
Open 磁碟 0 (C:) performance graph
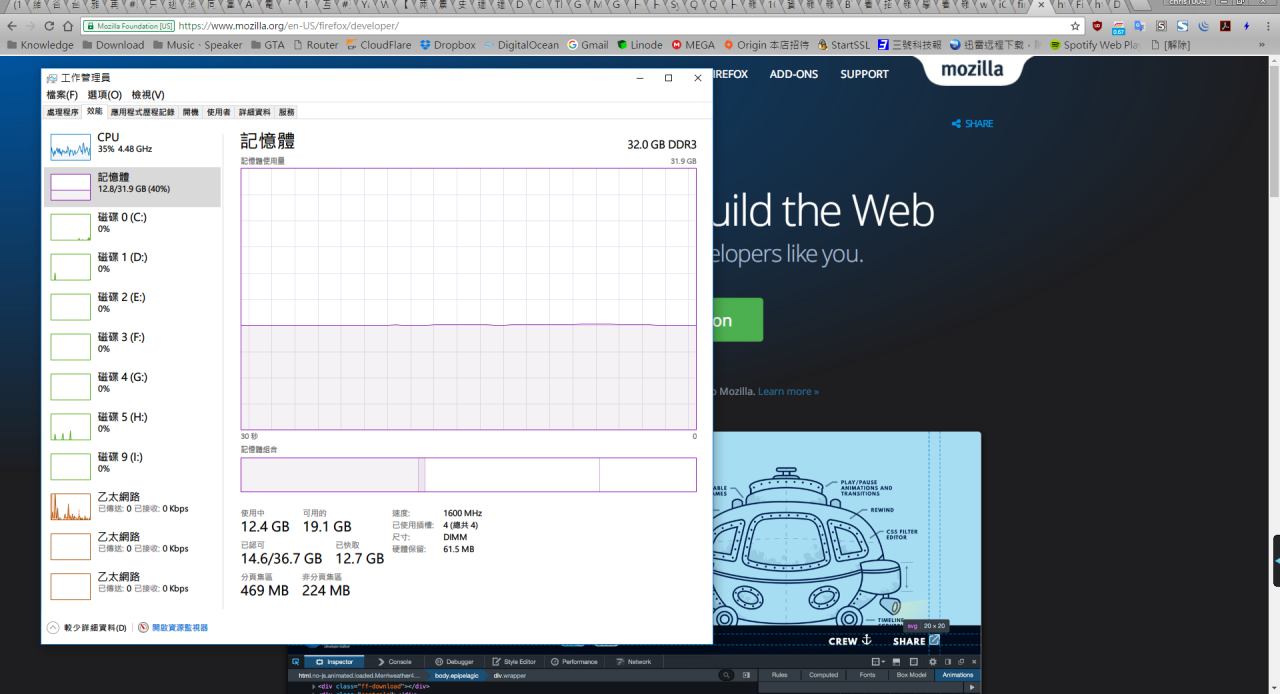click(x=132, y=226)
